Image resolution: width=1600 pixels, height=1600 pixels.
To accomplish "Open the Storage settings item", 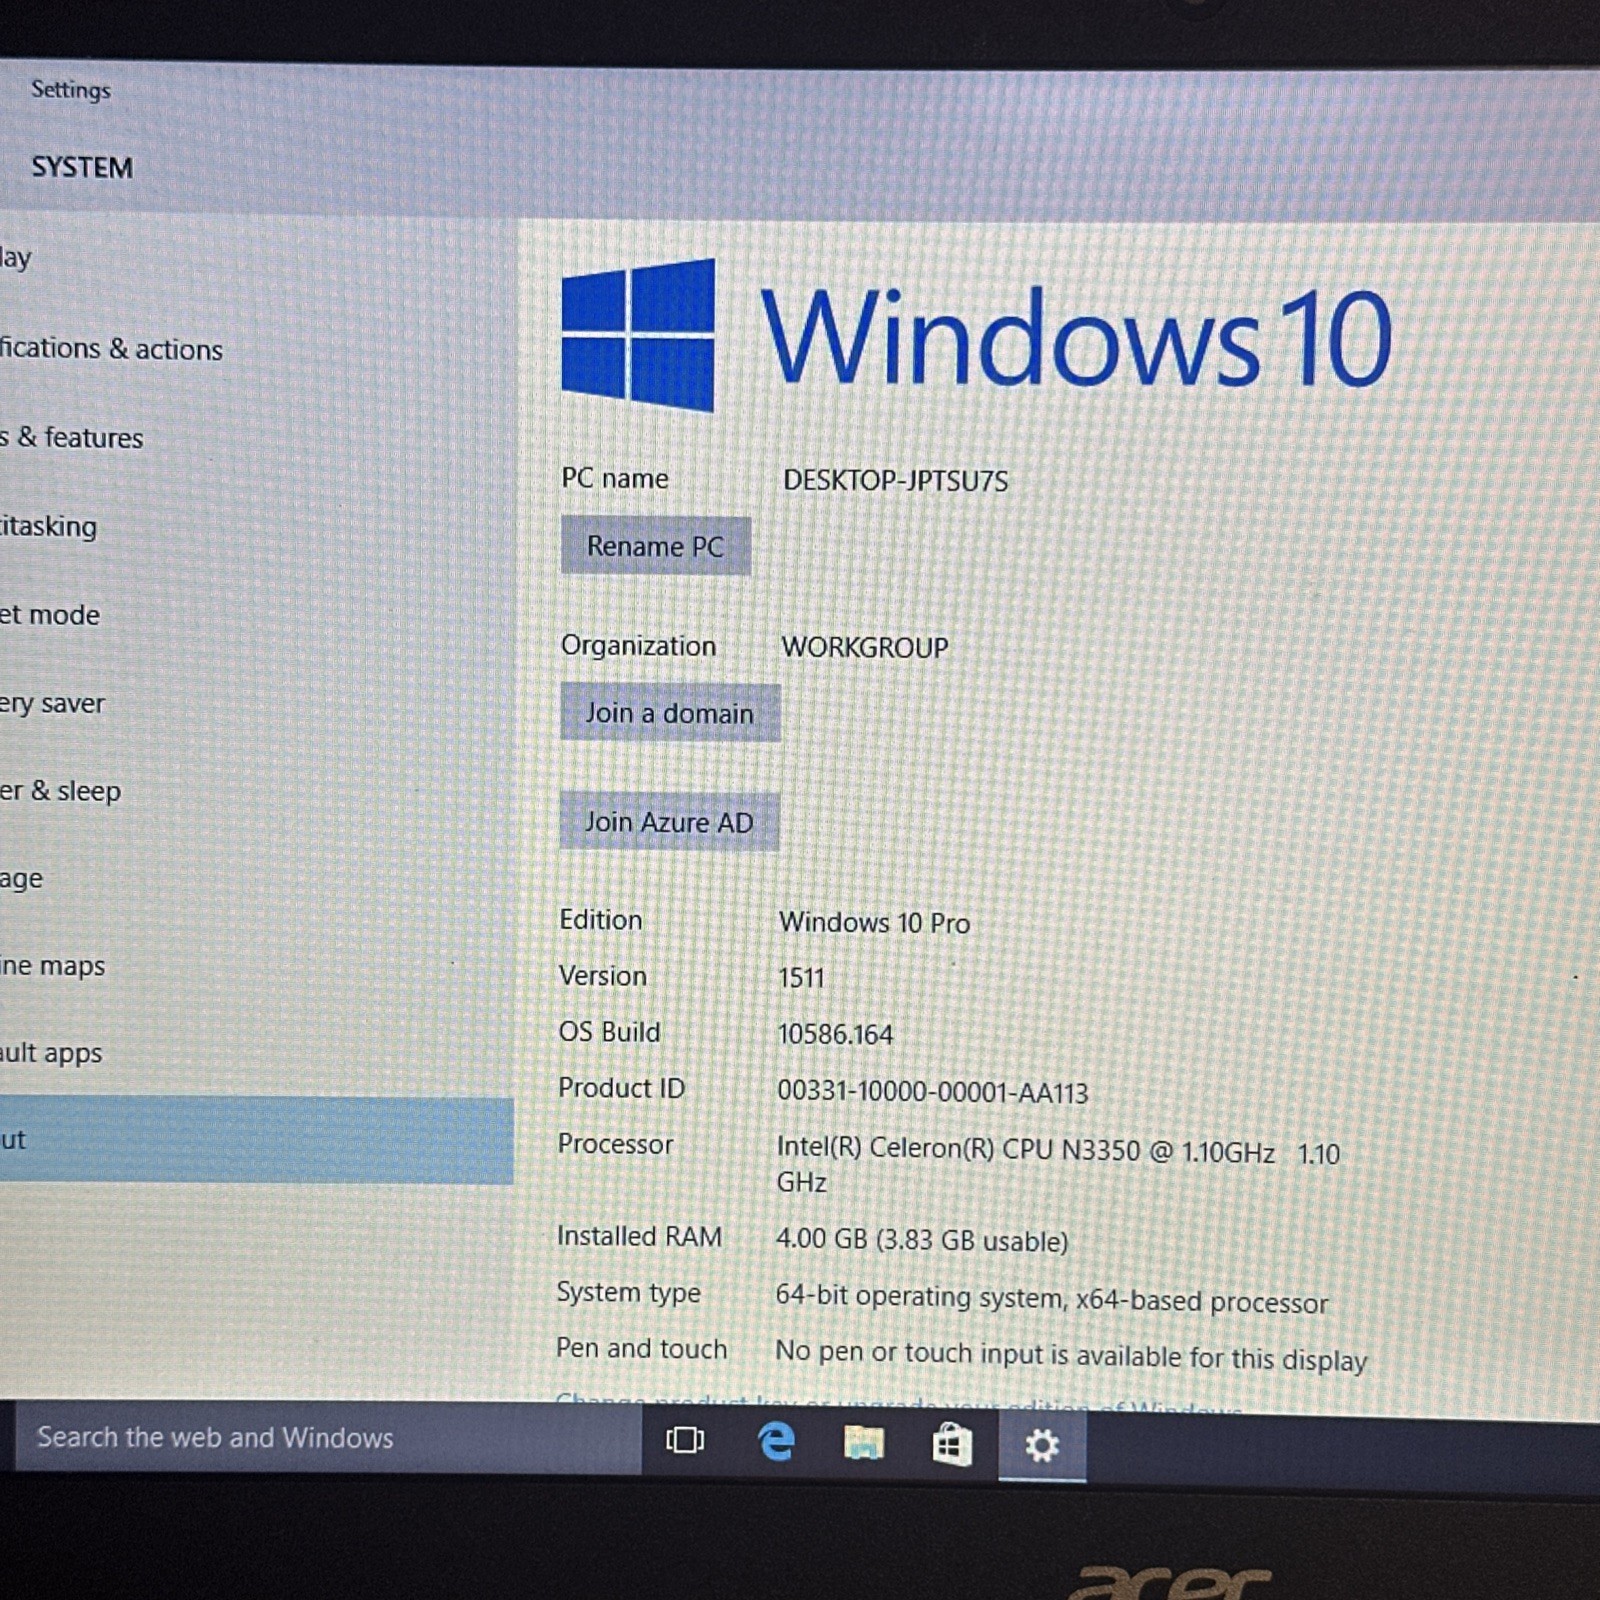I will click(x=22, y=879).
